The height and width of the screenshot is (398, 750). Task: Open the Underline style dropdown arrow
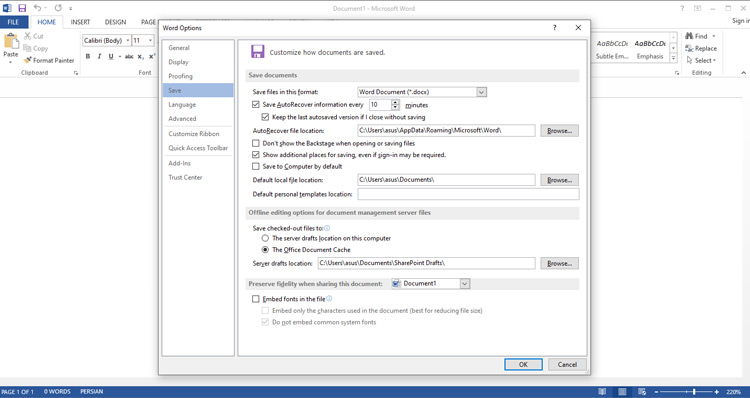[x=119, y=56]
